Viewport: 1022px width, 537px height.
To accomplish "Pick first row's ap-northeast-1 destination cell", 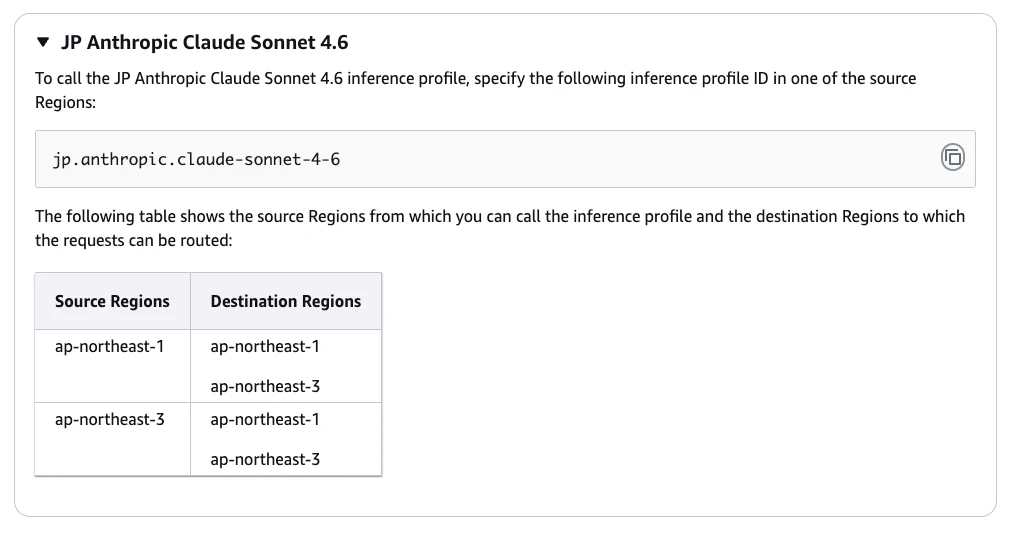I will [x=265, y=347].
